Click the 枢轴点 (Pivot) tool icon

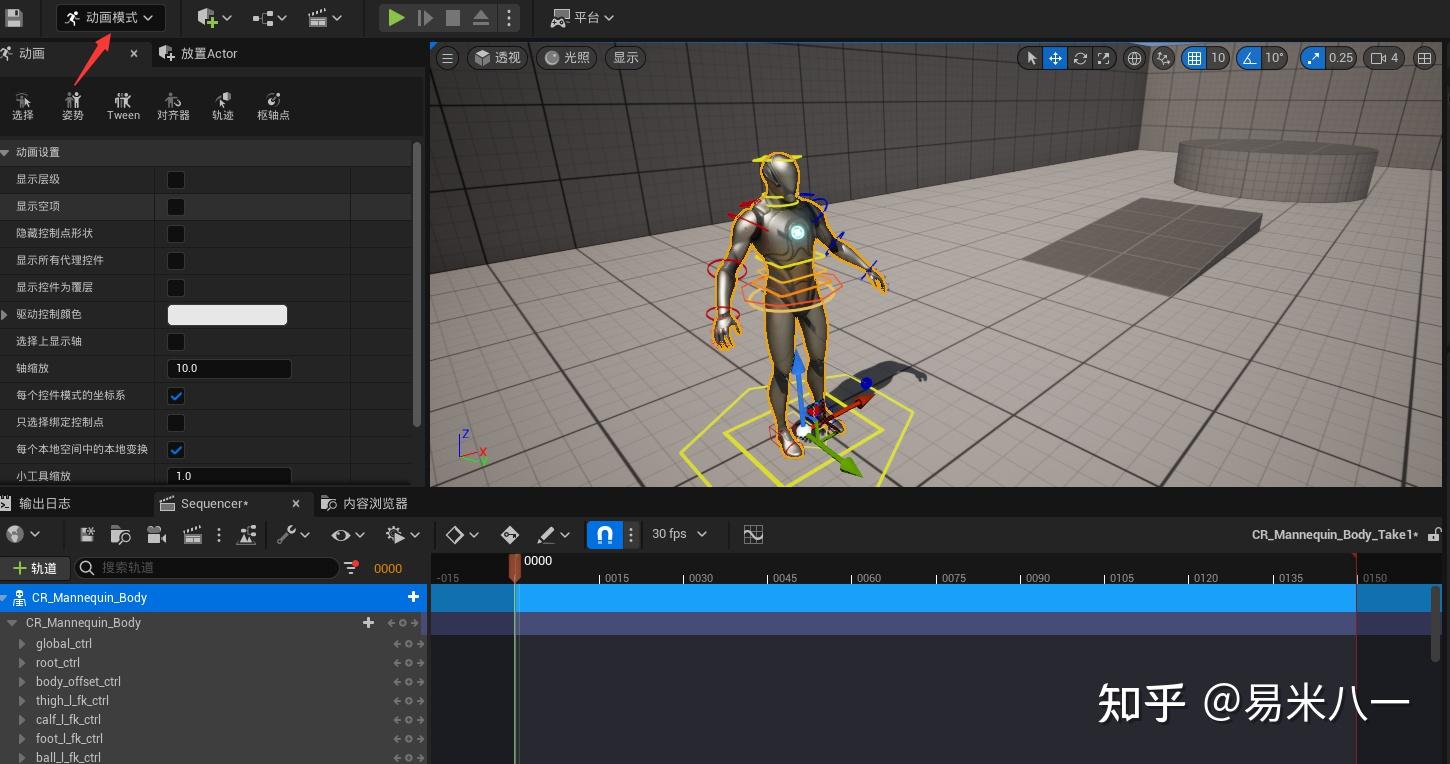(273, 105)
